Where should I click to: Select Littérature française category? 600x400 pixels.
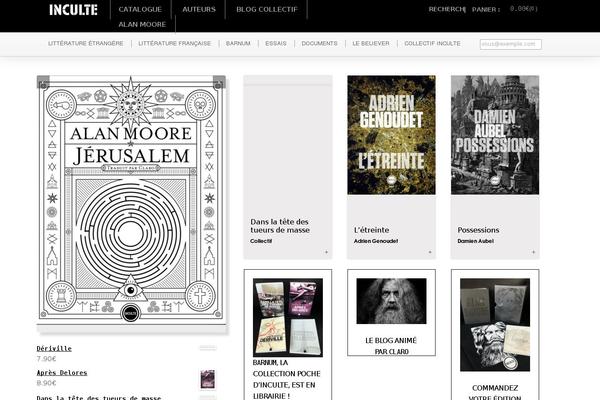pos(174,44)
